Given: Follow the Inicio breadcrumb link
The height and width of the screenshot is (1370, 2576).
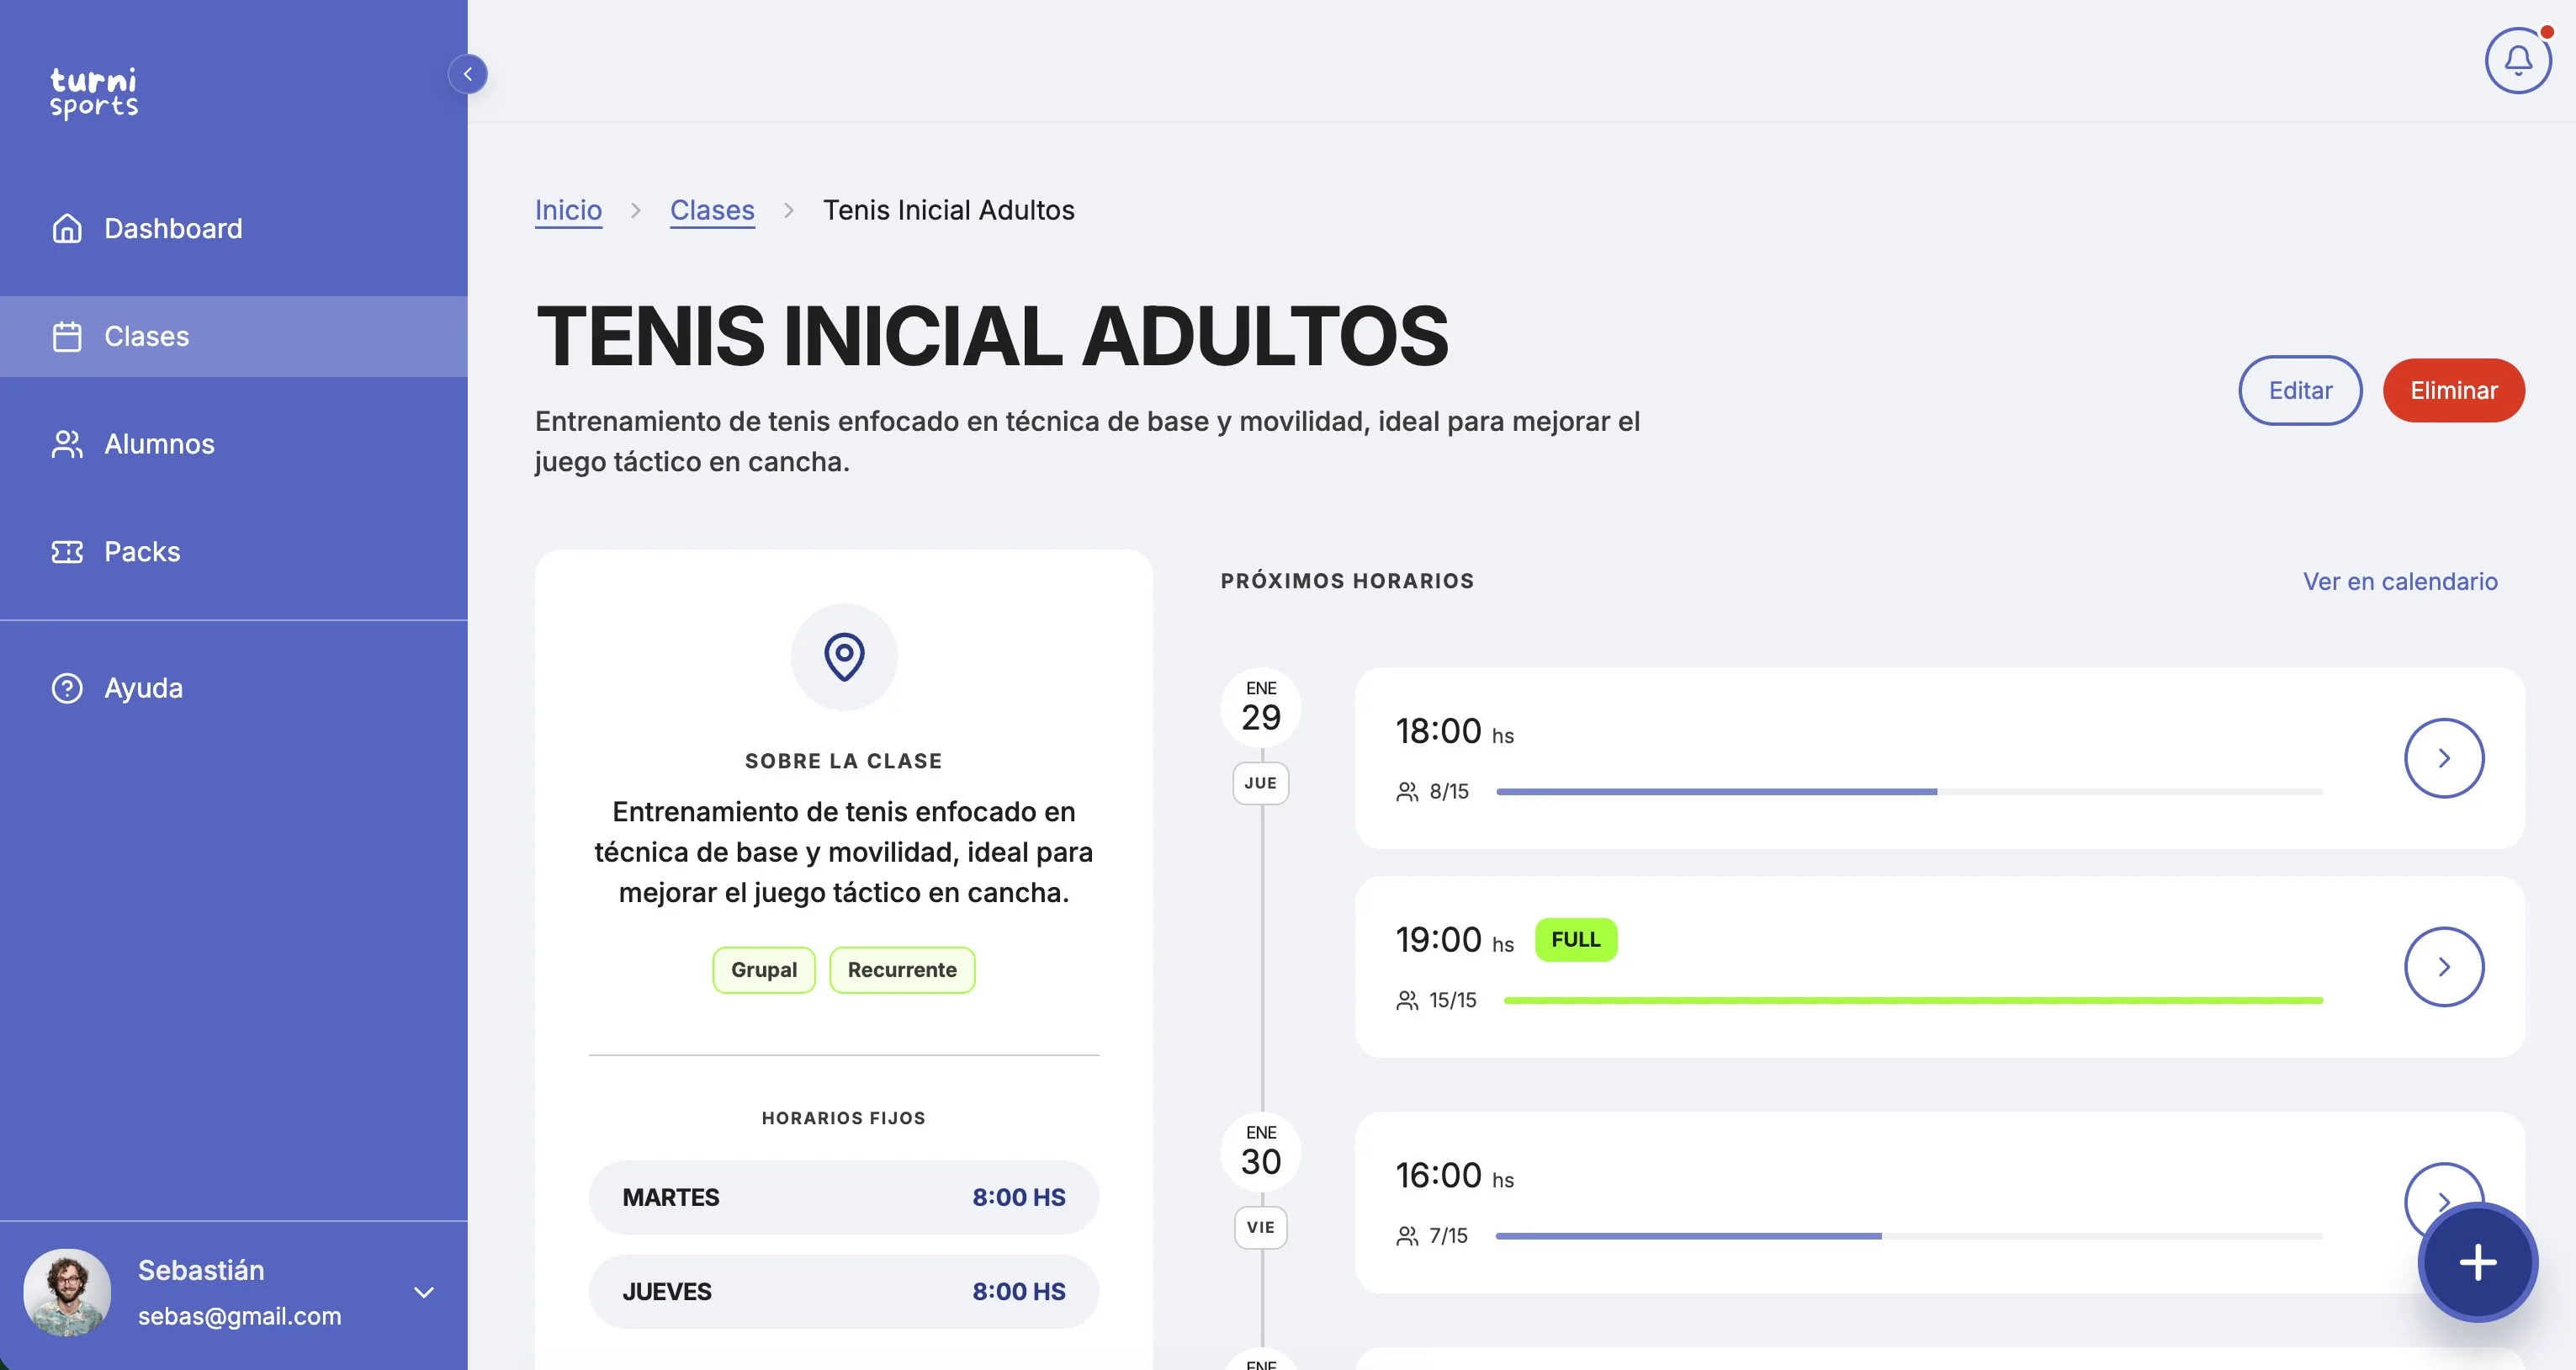Looking at the screenshot, I should [568, 210].
